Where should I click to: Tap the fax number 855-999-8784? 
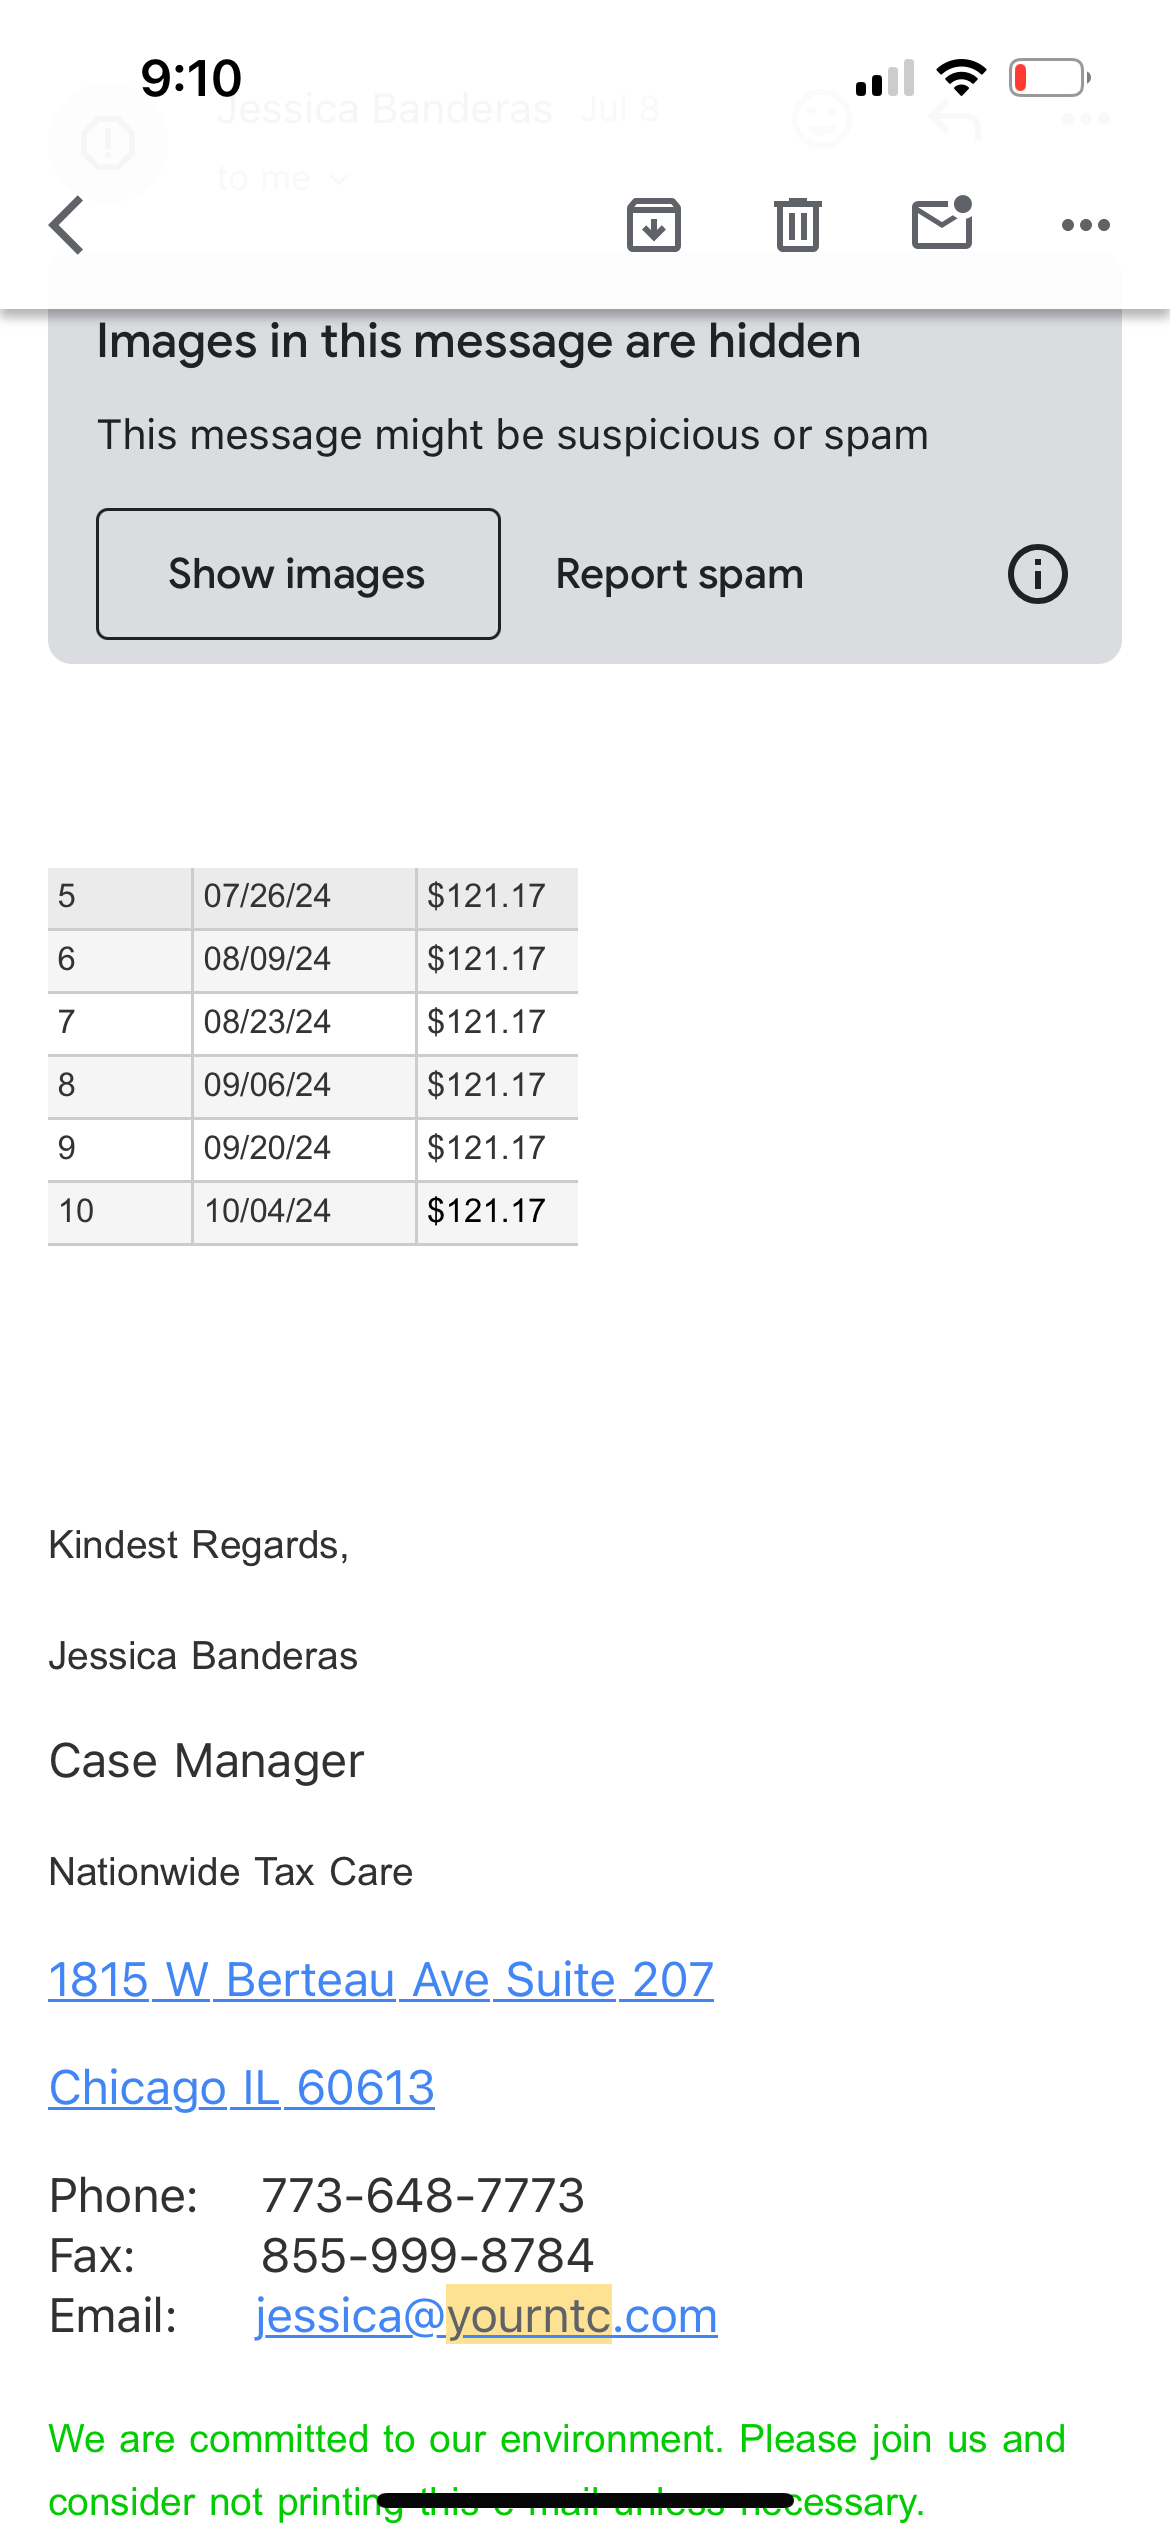coord(427,2256)
